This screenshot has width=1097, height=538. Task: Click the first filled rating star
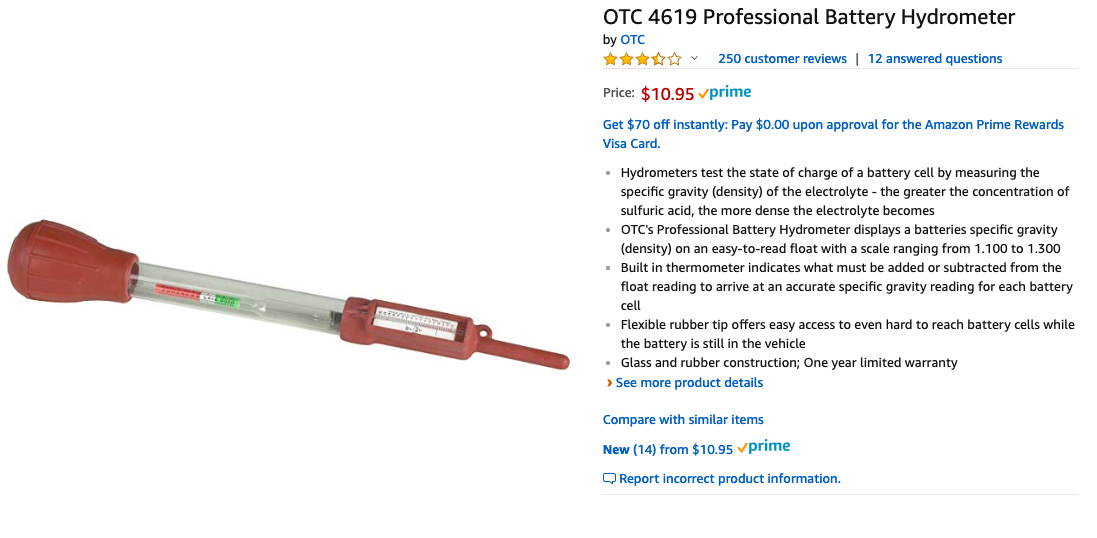click(x=610, y=59)
